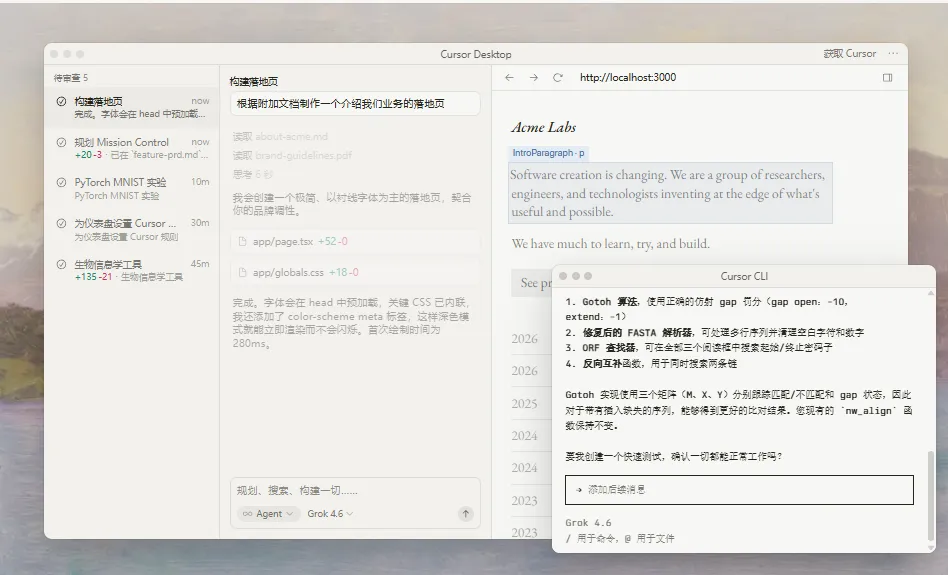Open the 规划 Mission Control task

pos(132,148)
